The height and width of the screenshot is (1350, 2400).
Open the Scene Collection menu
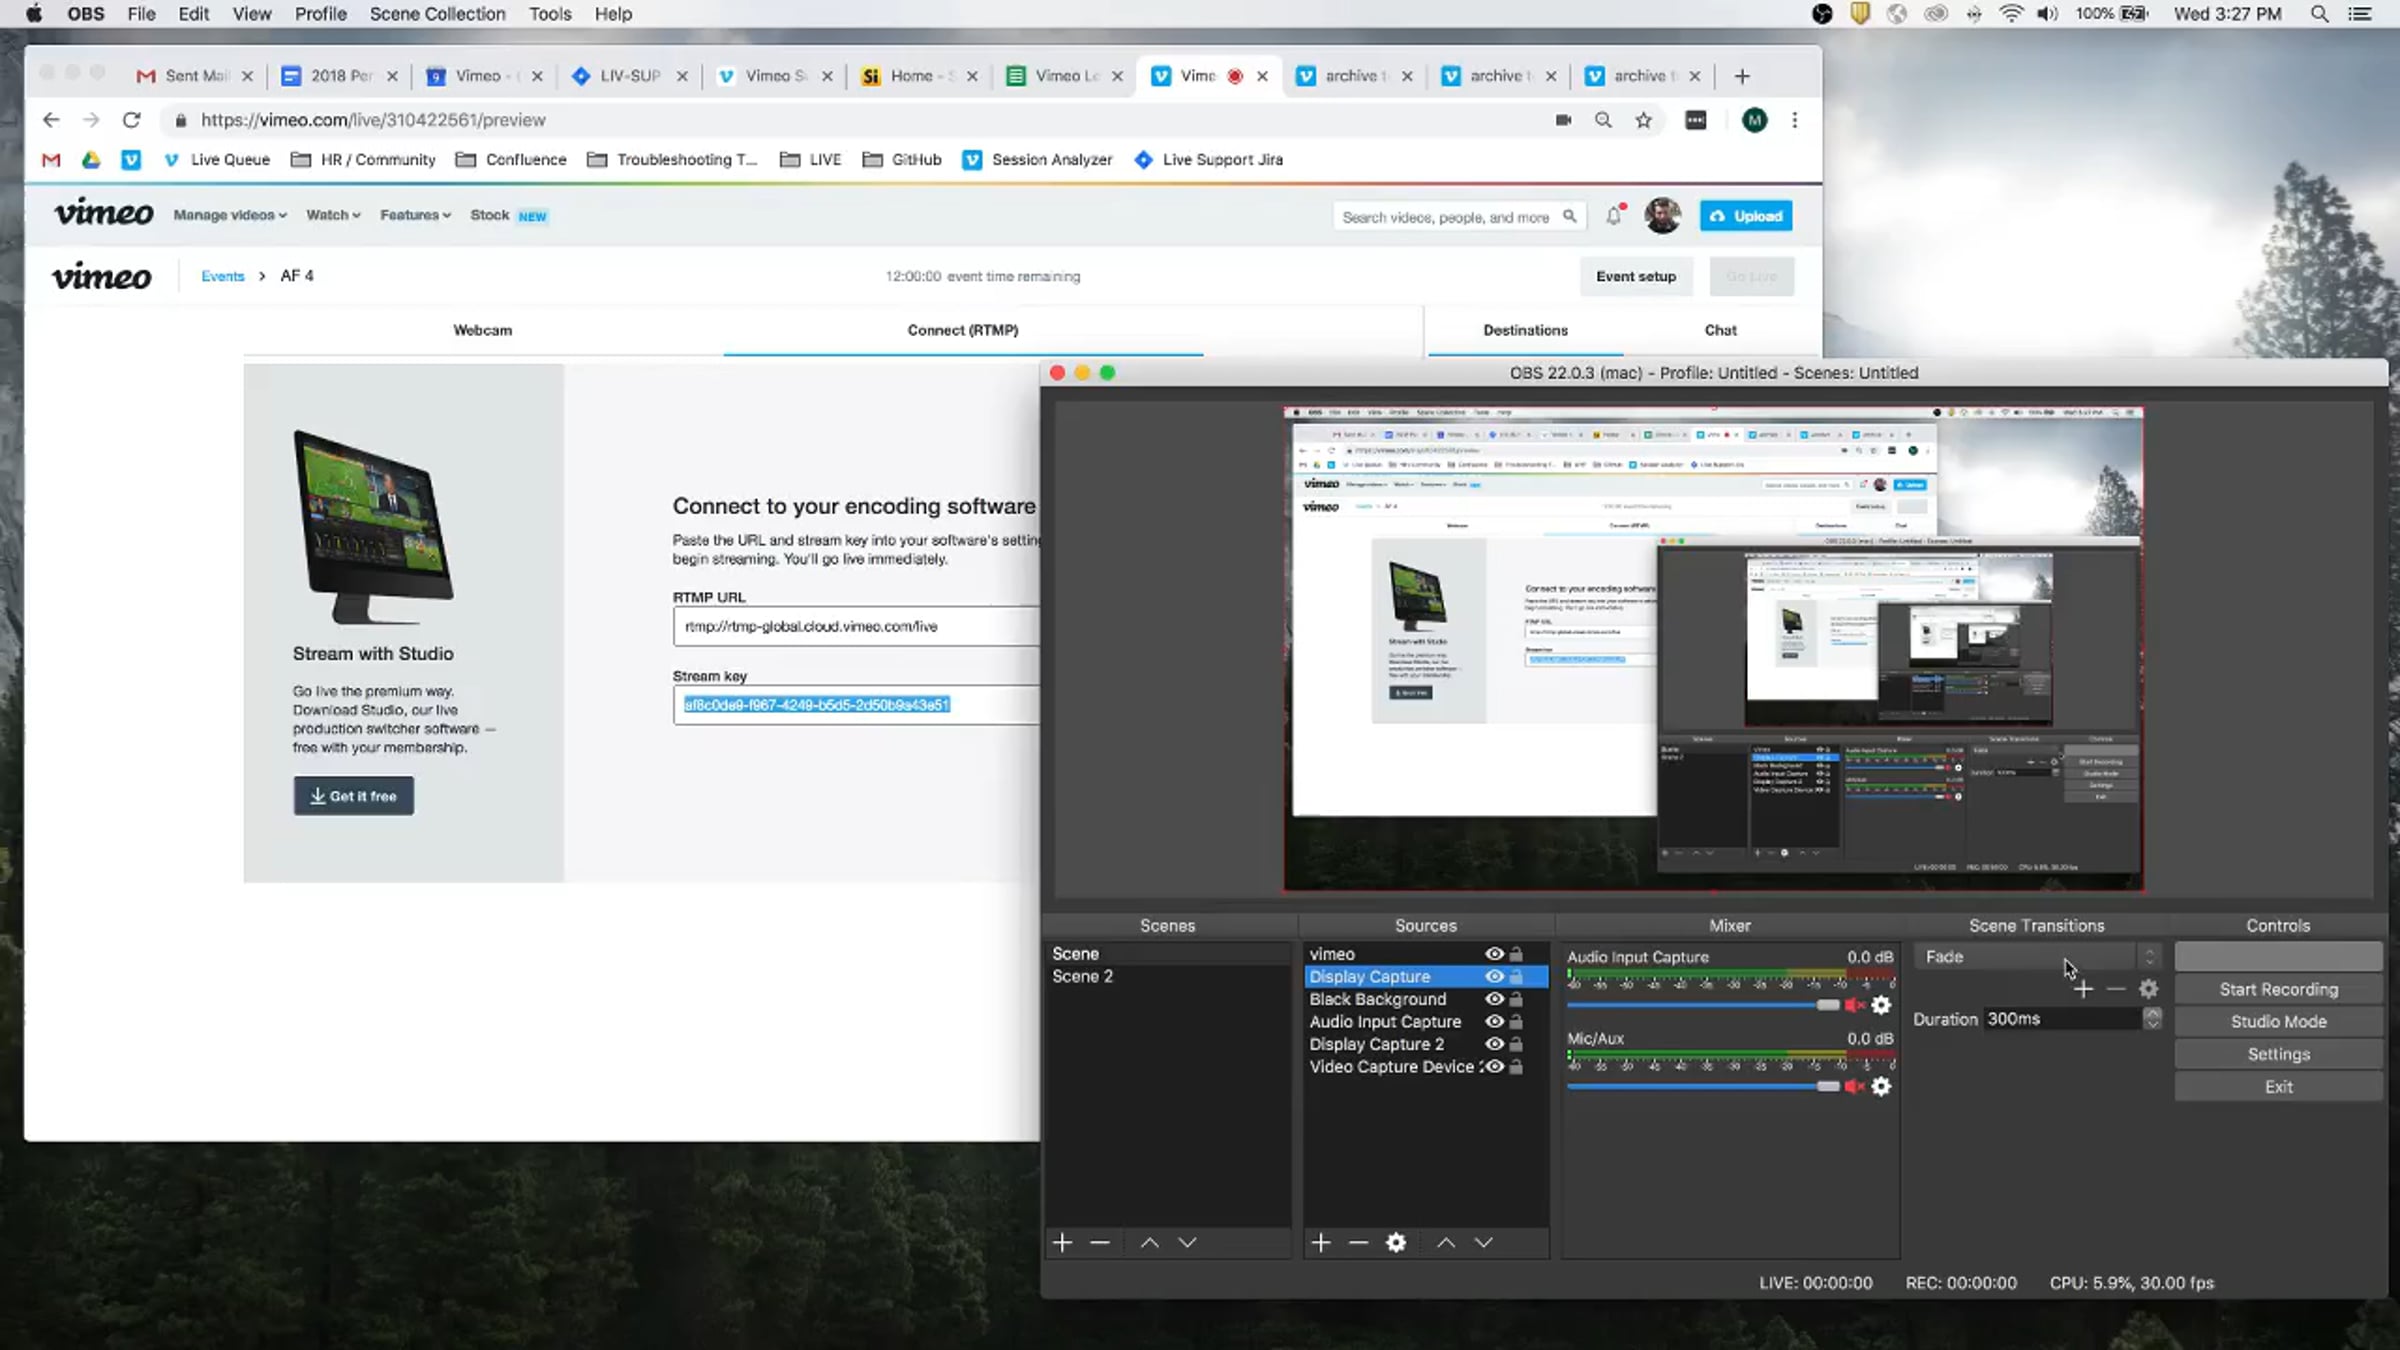(437, 14)
